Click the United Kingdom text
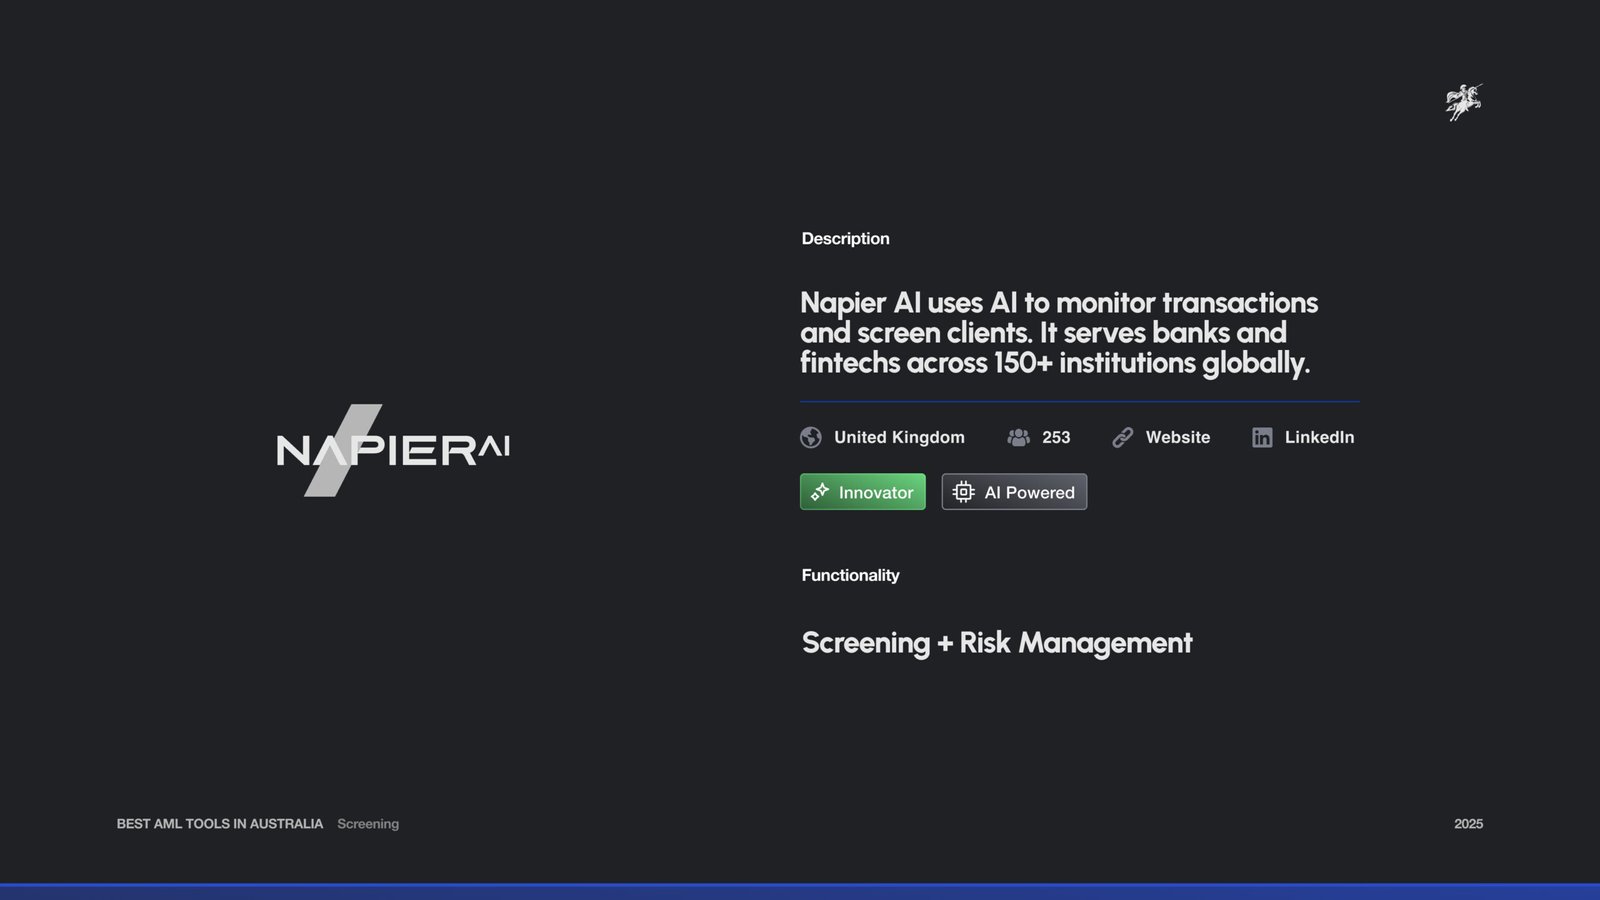The height and width of the screenshot is (900, 1600). (x=899, y=437)
